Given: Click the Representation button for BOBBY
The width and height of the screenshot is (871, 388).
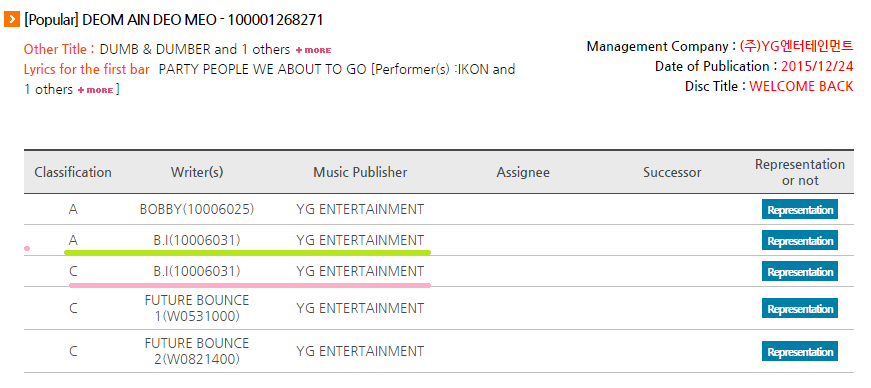Looking at the screenshot, I should pos(799,210).
